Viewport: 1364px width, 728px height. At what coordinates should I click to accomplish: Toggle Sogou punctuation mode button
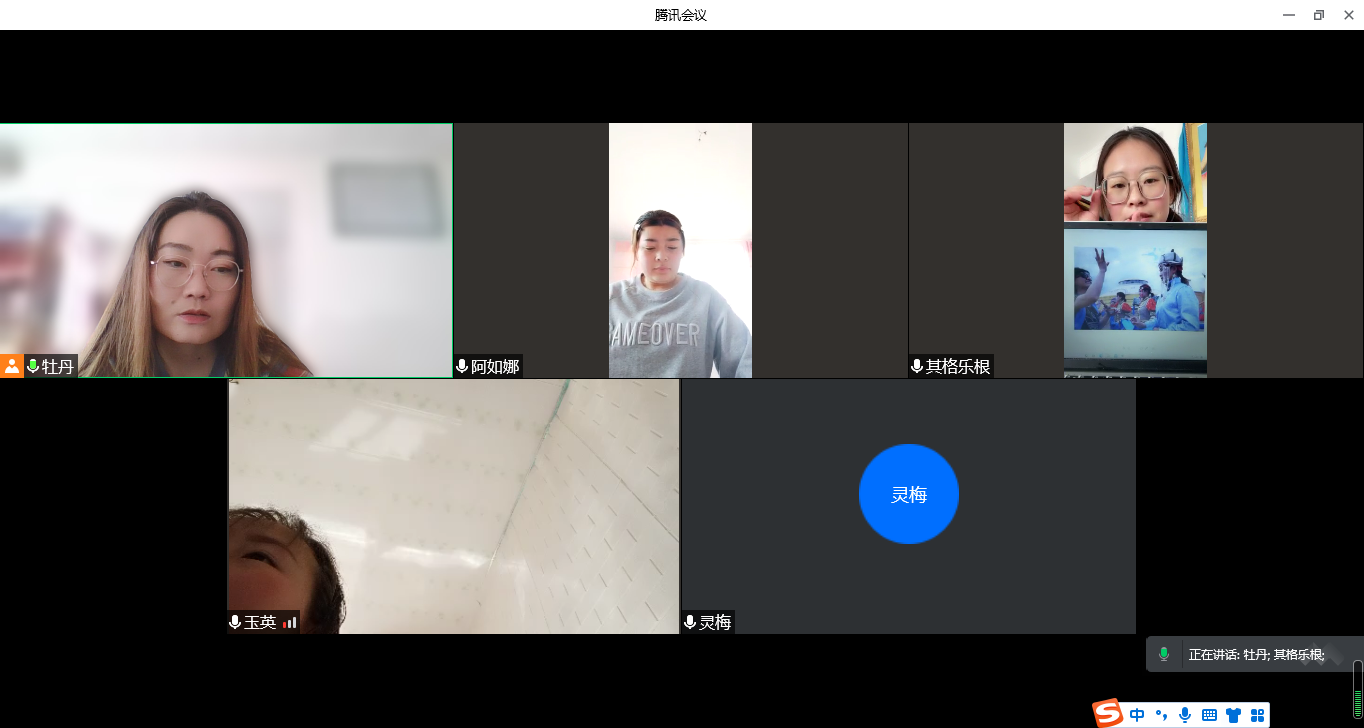pos(1161,715)
